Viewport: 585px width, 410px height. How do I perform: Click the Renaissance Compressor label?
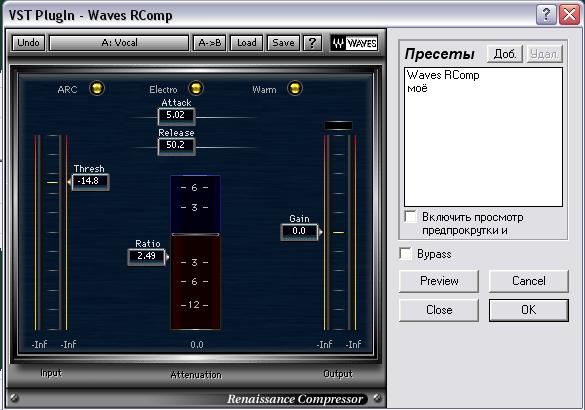click(x=295, y=399)
